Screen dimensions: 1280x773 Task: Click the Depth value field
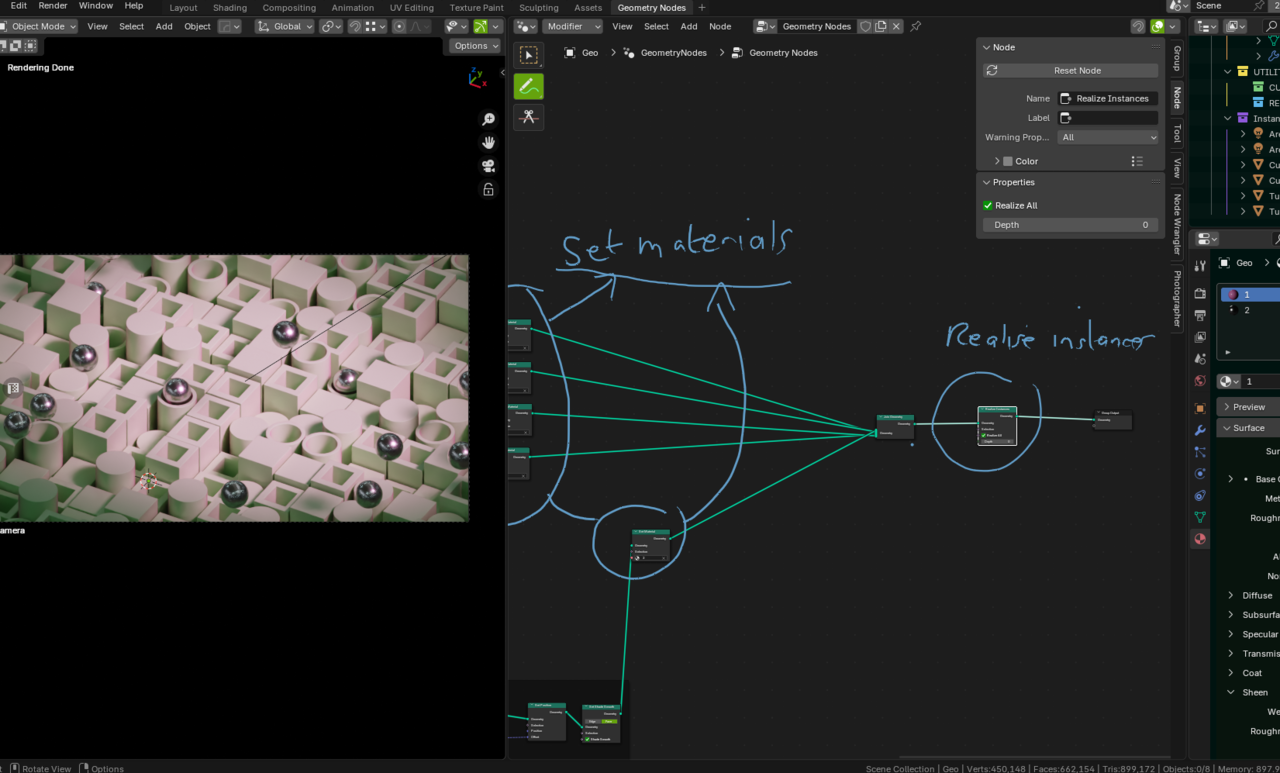click(x=1069, y=225)
